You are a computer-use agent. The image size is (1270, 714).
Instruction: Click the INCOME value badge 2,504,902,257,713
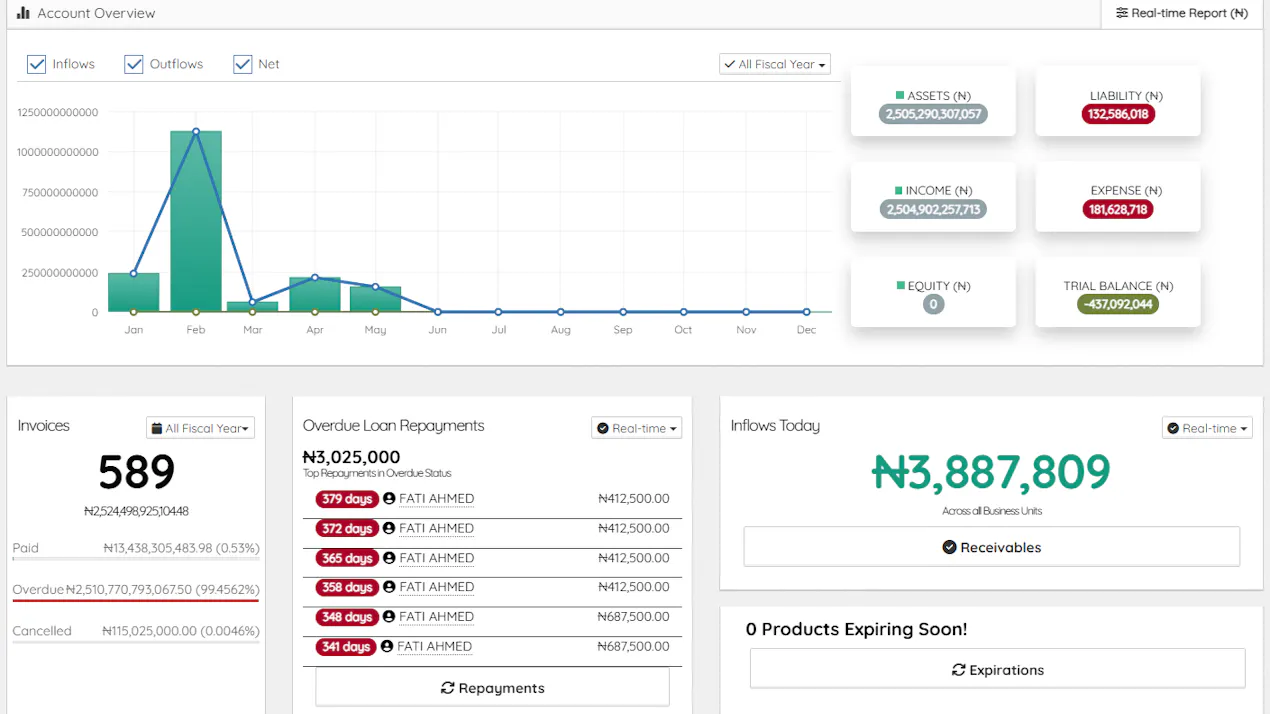click(x=933, y=209)
